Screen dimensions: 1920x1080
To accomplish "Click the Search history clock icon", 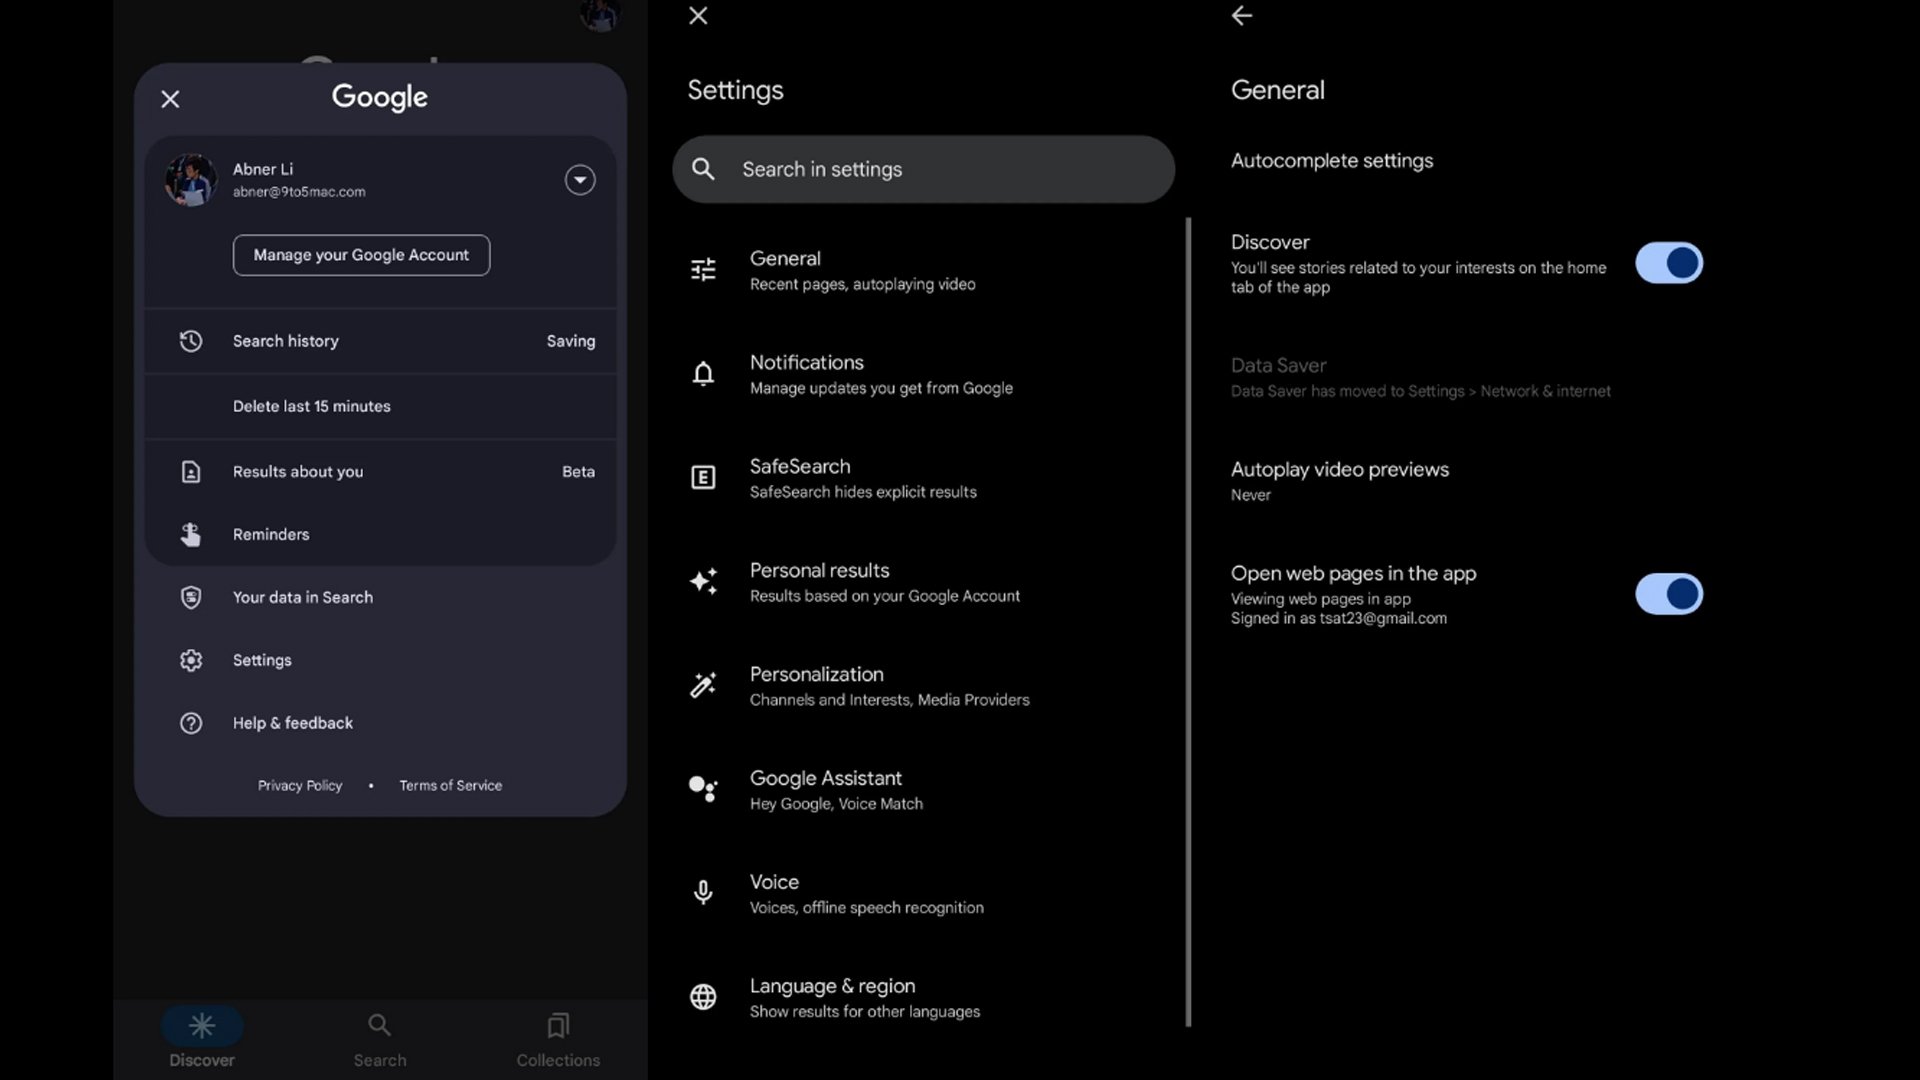I will tap(191, 341).
